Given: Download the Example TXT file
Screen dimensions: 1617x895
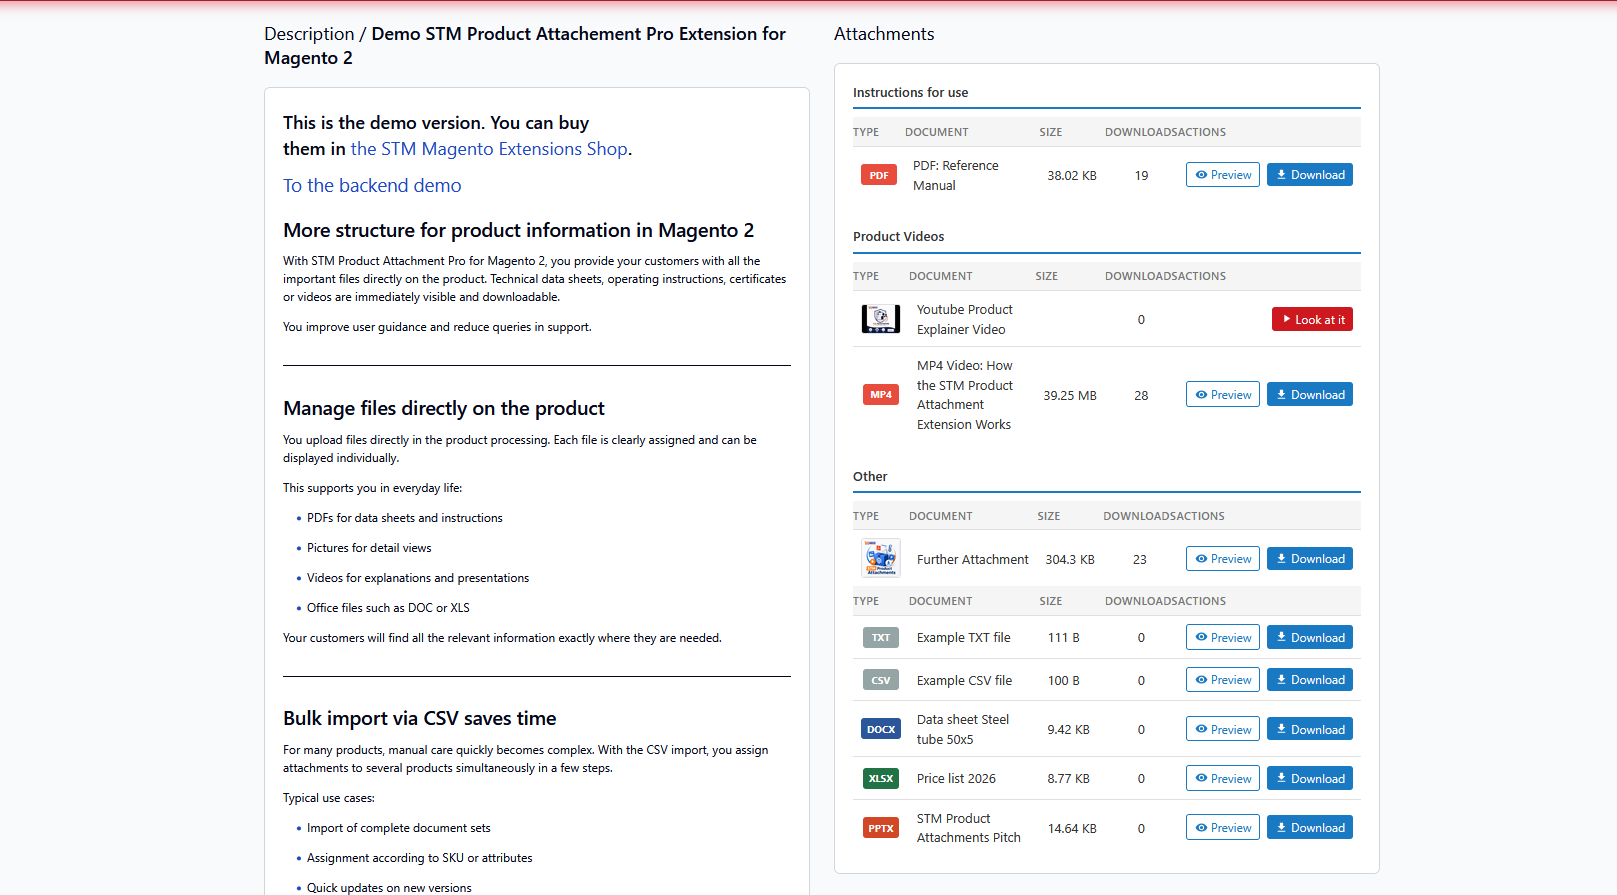Looking at the screenshot, I should coord(1310,638).
